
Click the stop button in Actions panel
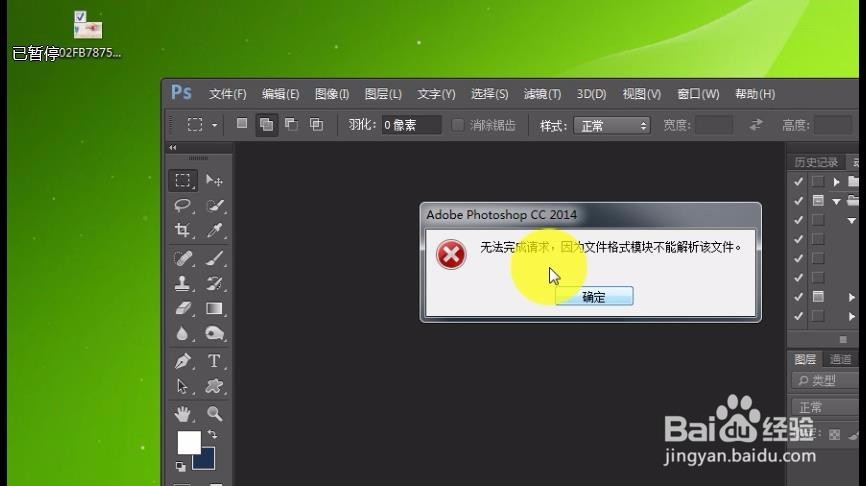843,339
